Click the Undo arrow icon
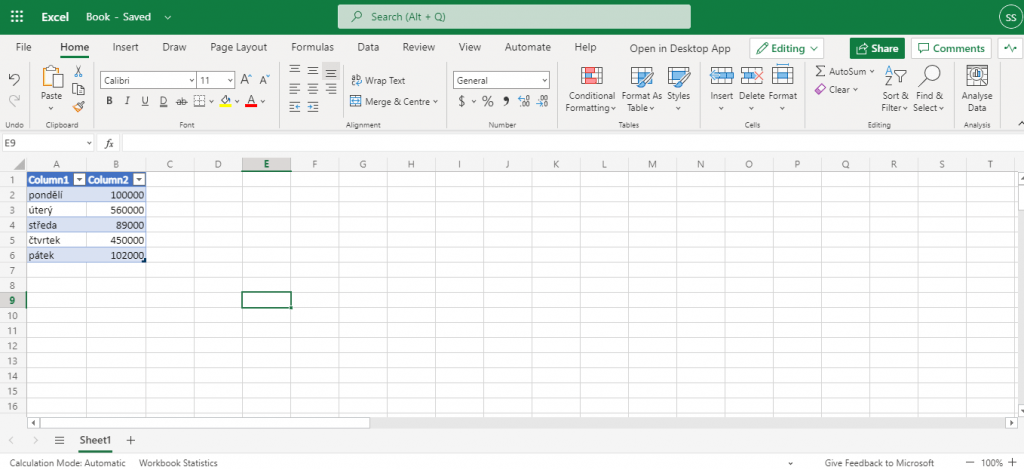The height and width of the screenshot is (470, 1024). [14, 79]
